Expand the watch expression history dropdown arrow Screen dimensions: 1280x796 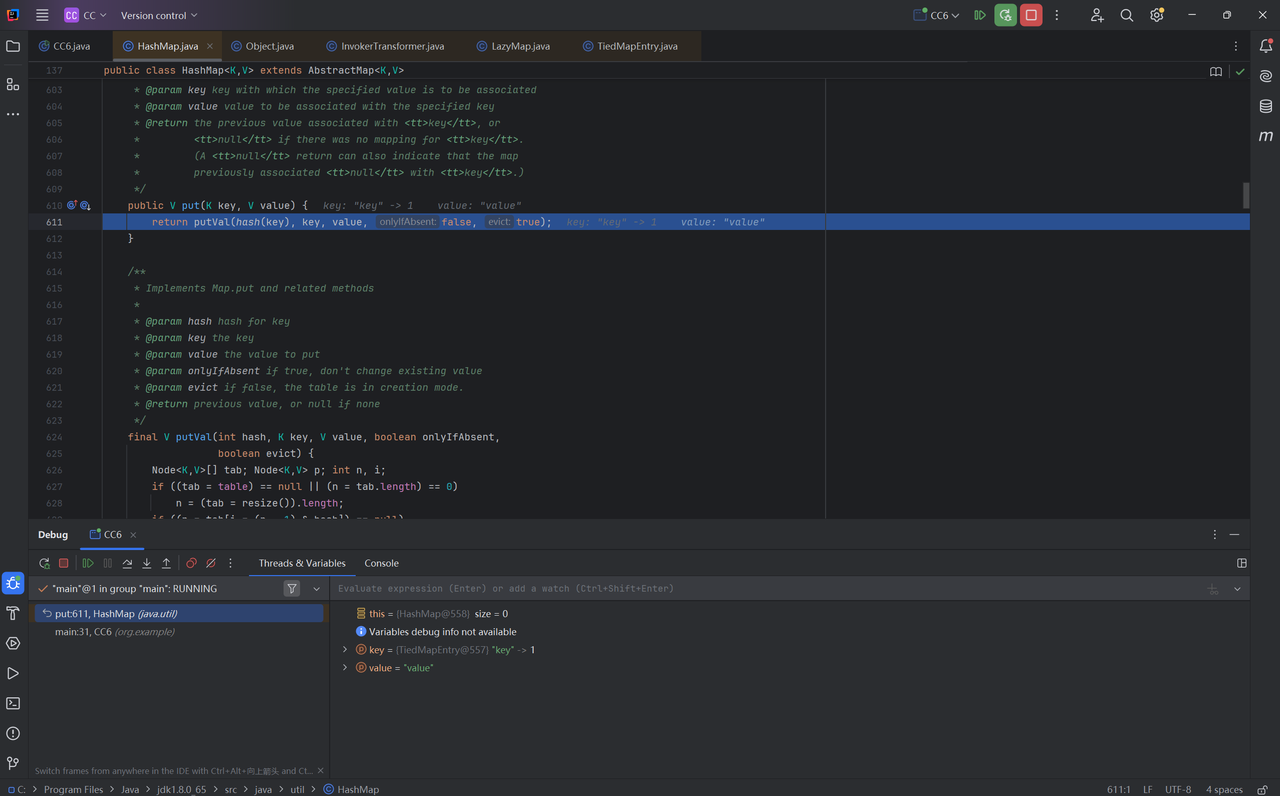click(1237, 589)
